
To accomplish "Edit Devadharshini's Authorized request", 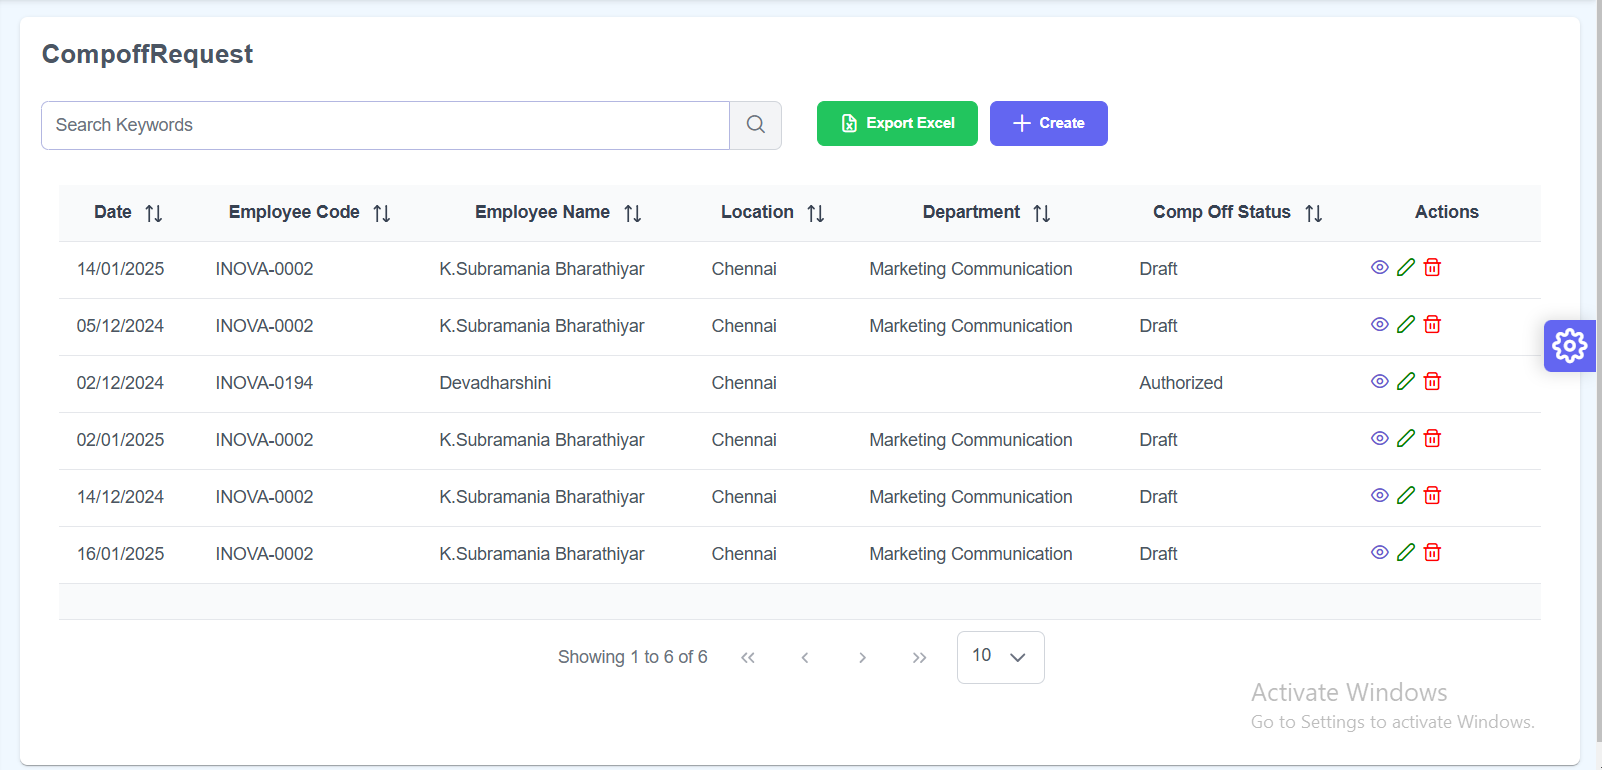I will tap(1405, 381).
